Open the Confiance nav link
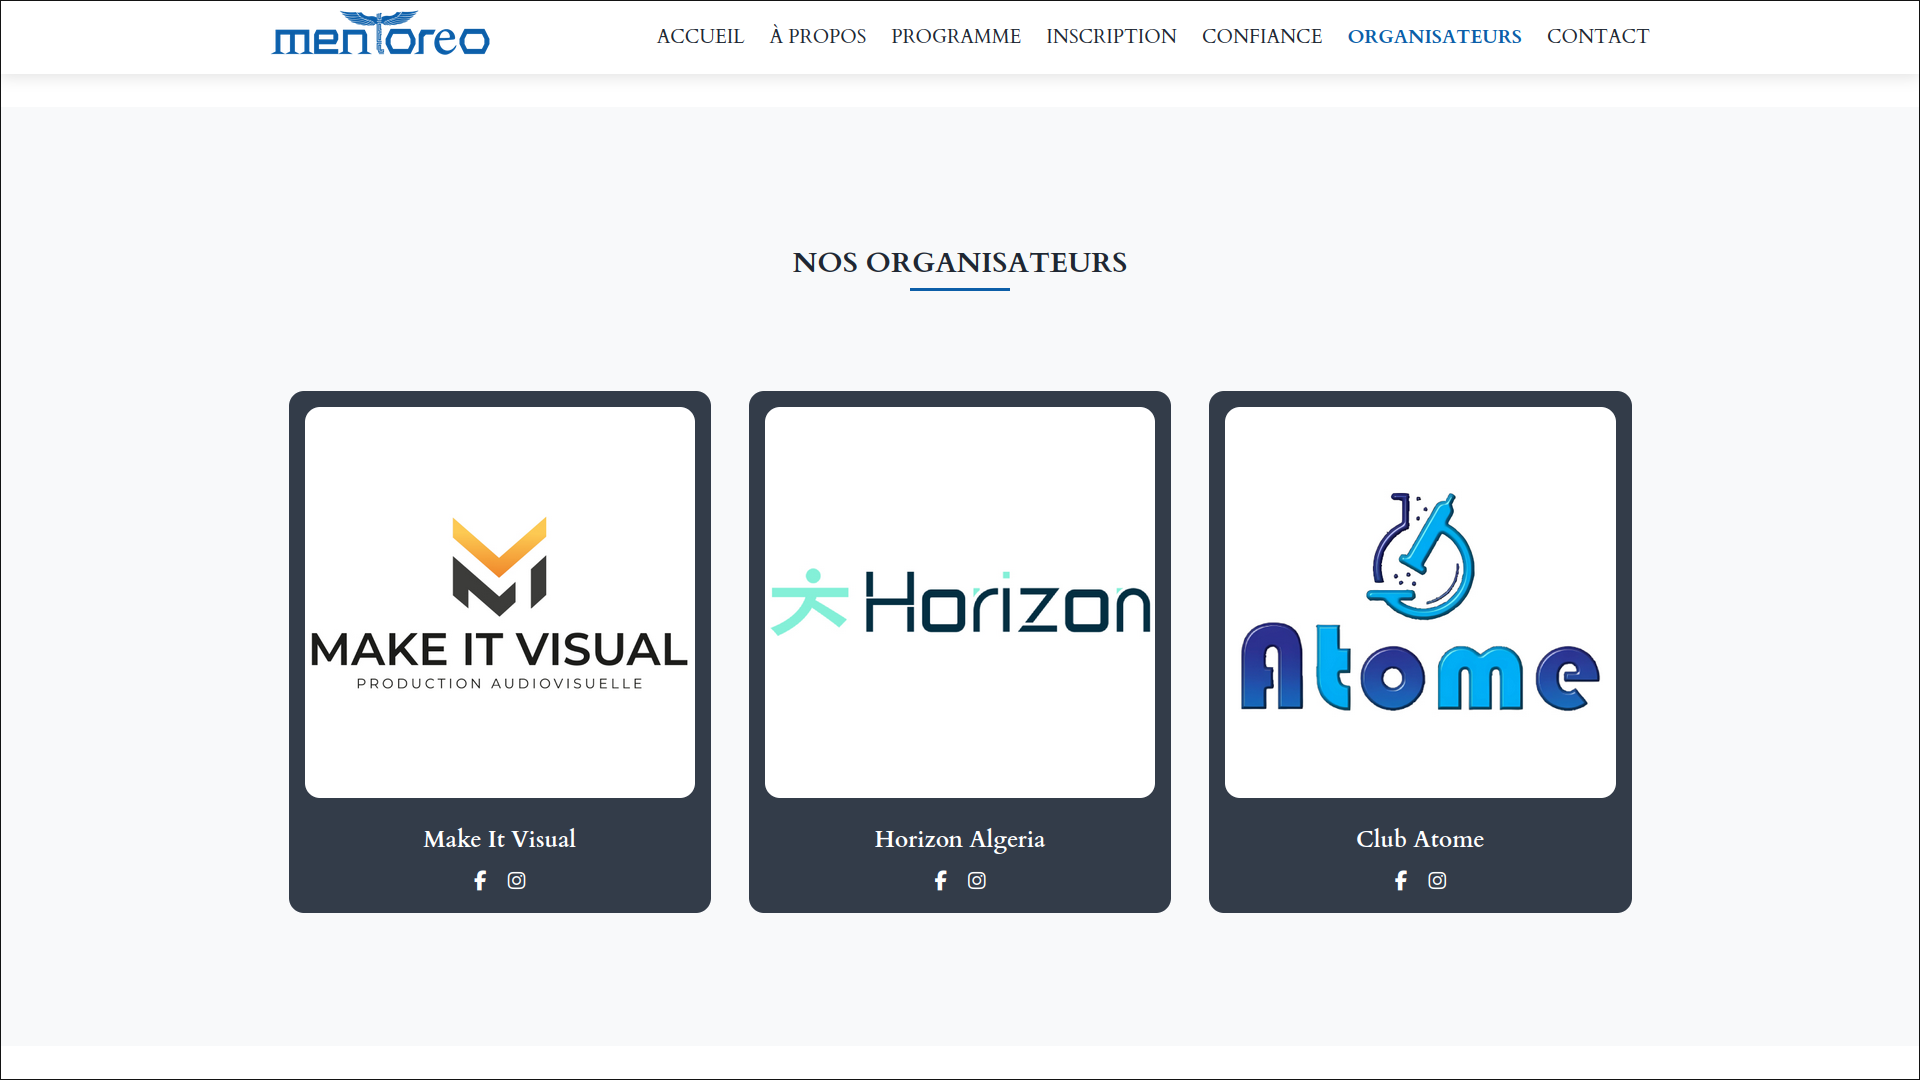Screen dimensions: 1920x1080 [1261, 36]
